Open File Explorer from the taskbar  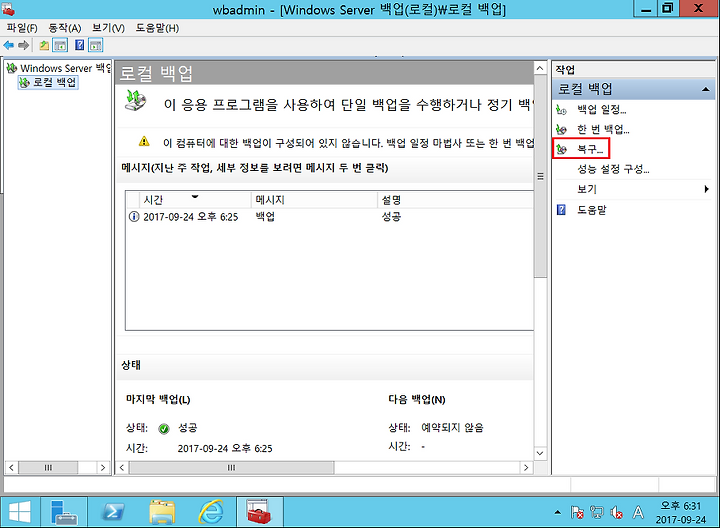[162, 511]
